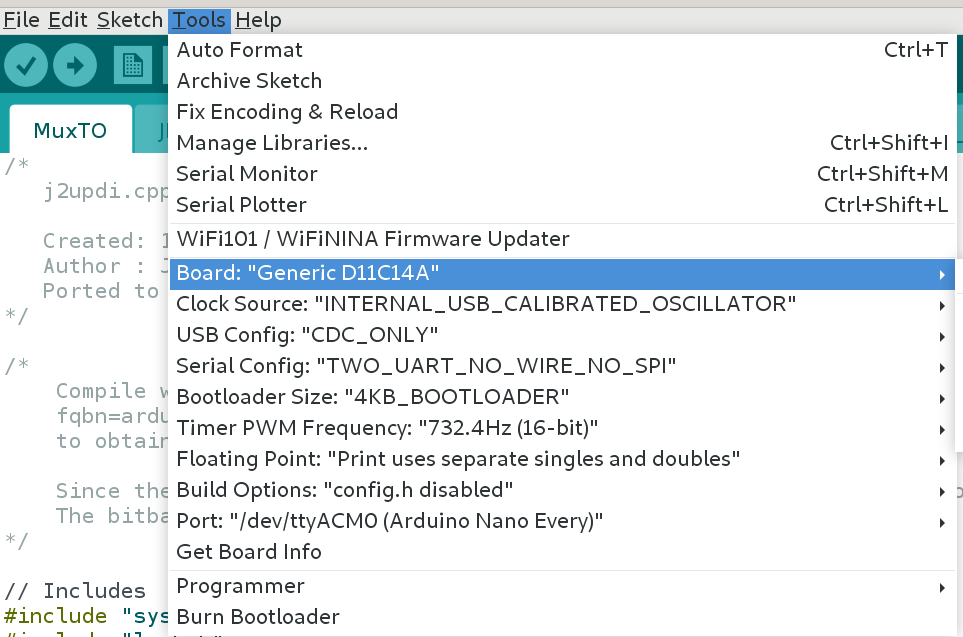Open the File menu
Screen dimensions: 963x637
tap(21, 19)
